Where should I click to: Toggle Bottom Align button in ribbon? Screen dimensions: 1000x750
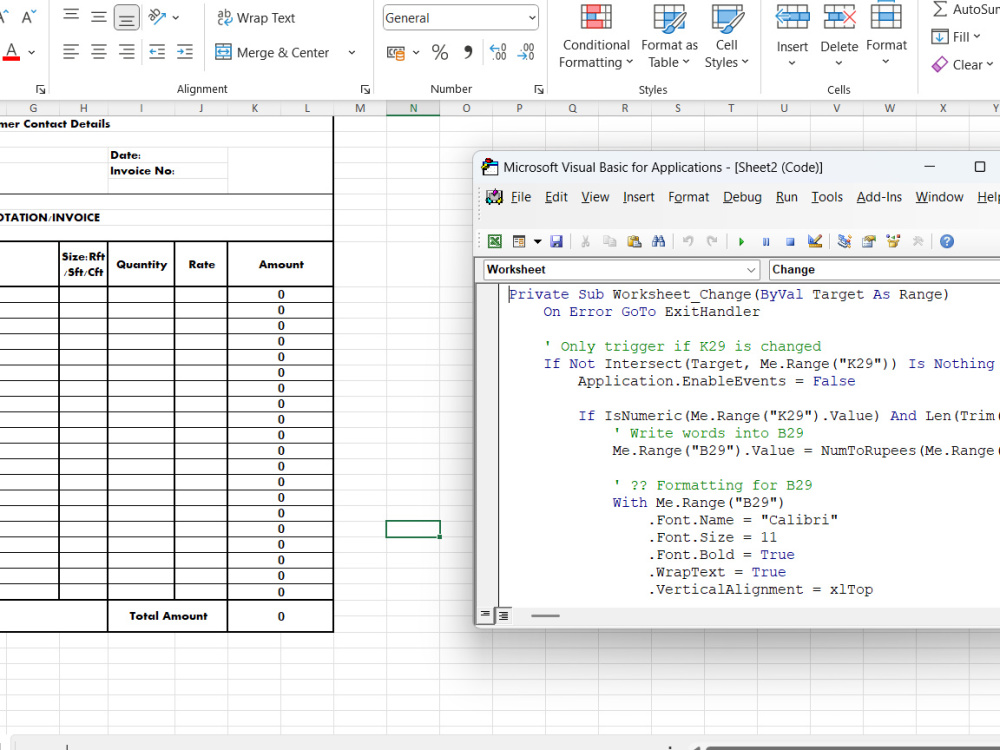tap(126, 17)
